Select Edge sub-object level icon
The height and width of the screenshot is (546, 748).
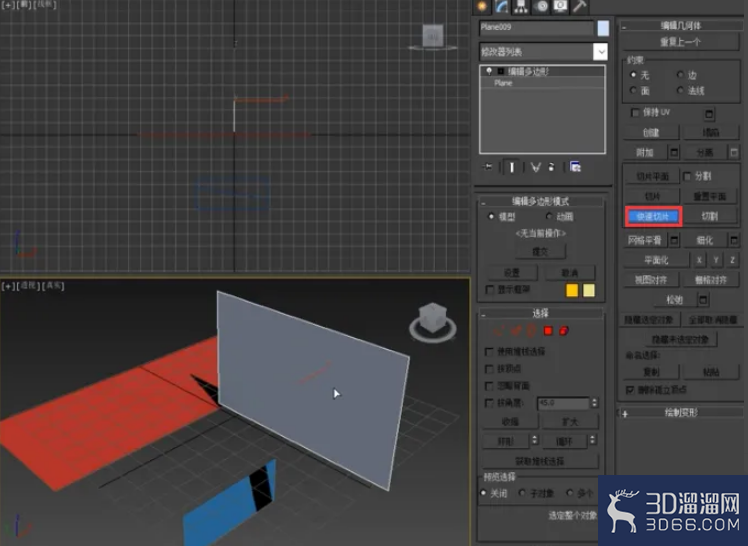[515, 330]
